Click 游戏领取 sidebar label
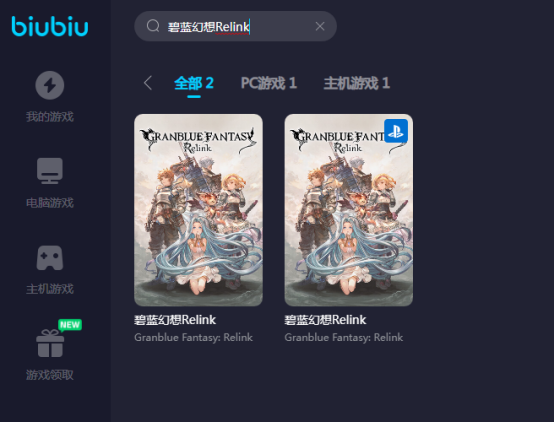Viewport: 554px width, 422px height. pos(50,375)
